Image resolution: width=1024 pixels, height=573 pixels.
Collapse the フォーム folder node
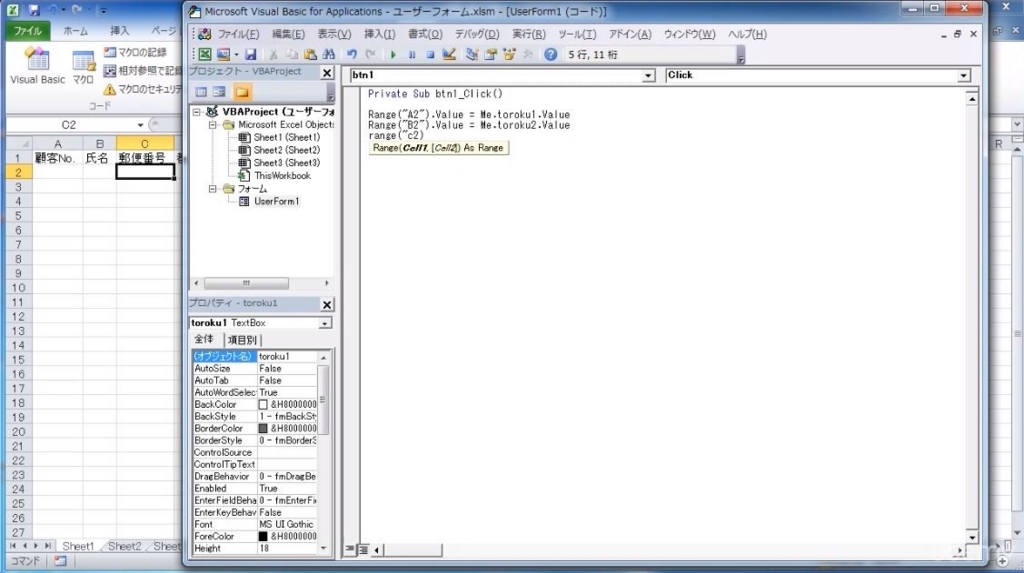coord(212,189)
